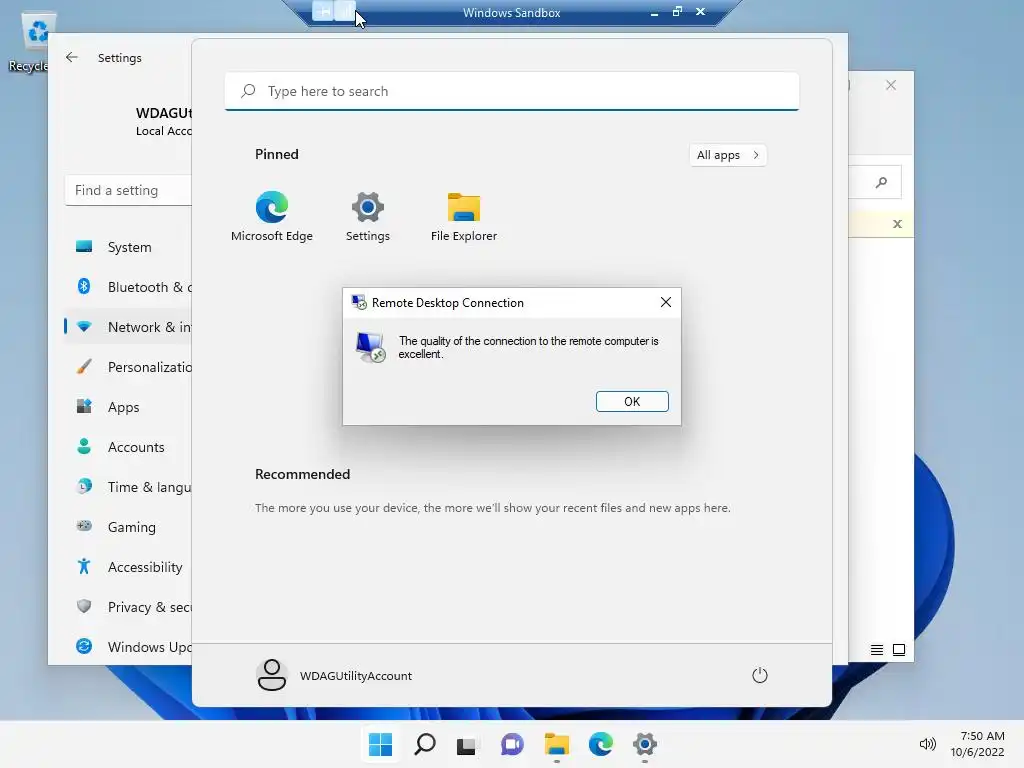This screenshot has width=1024, height=768.
Task: Open Task View on the taskbar
Action: click(466, 744)
